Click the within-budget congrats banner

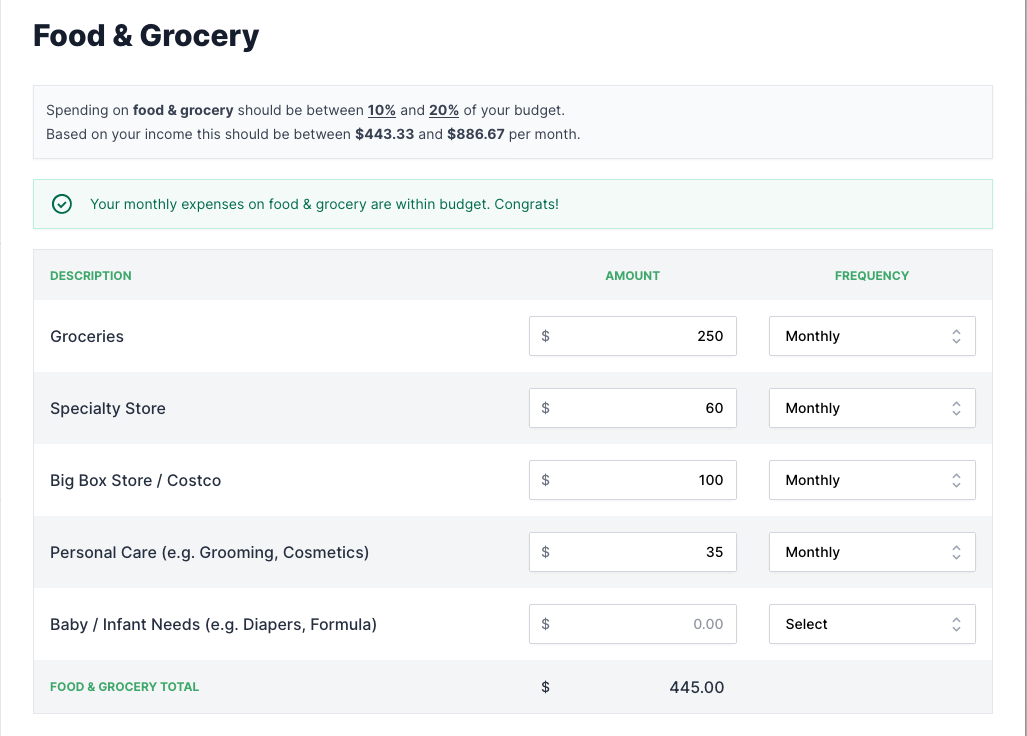(x=513, y=203)
